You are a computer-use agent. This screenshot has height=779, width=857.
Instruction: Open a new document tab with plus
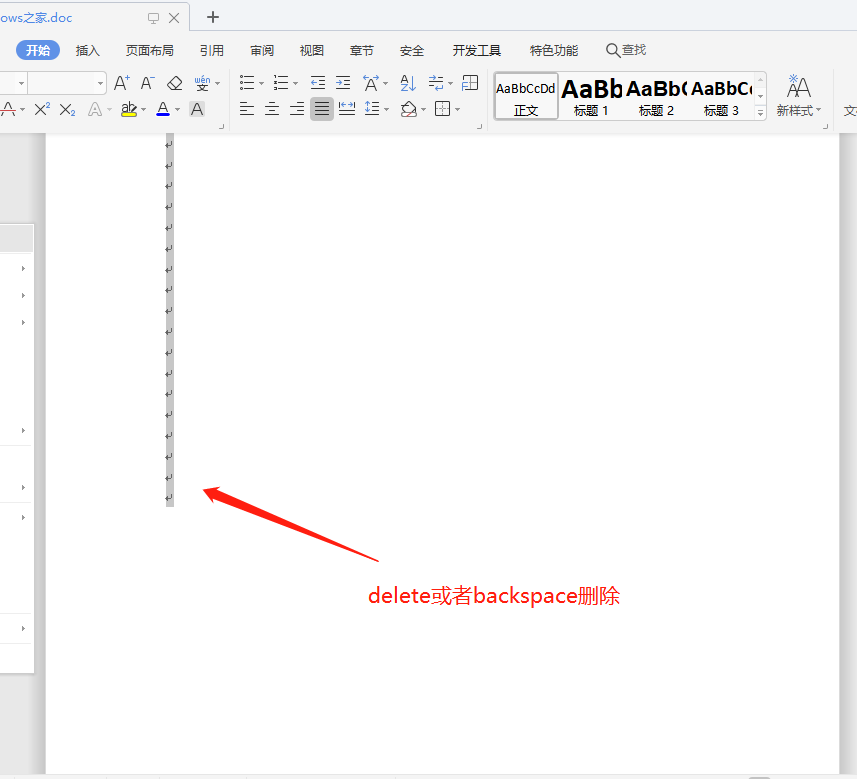coord(213,17)
